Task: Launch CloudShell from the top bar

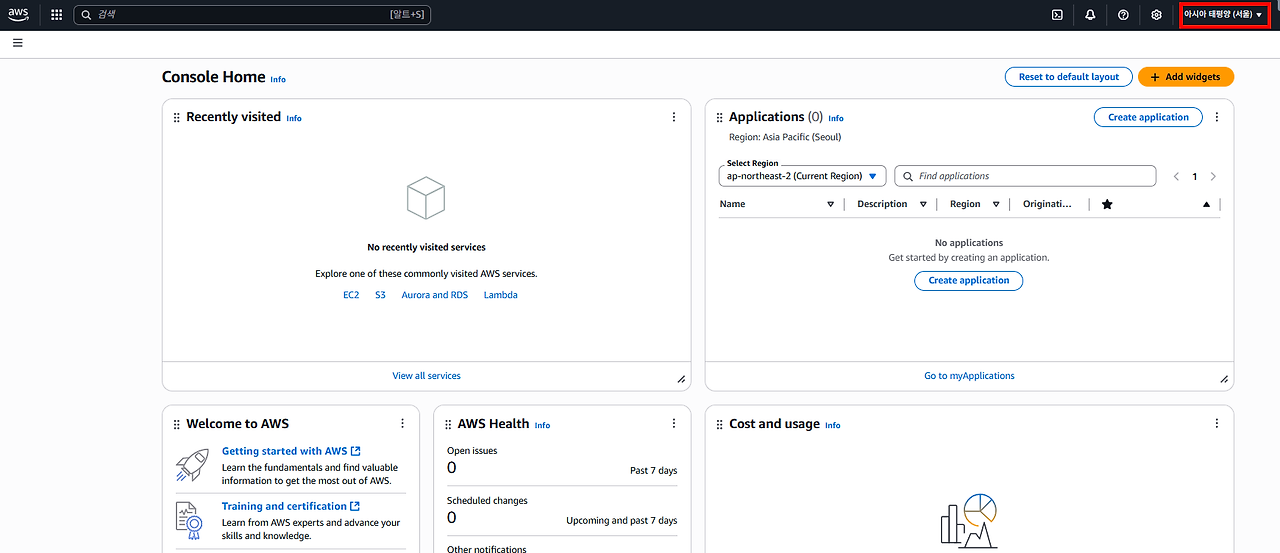Action: click(x=1057, y=15)
